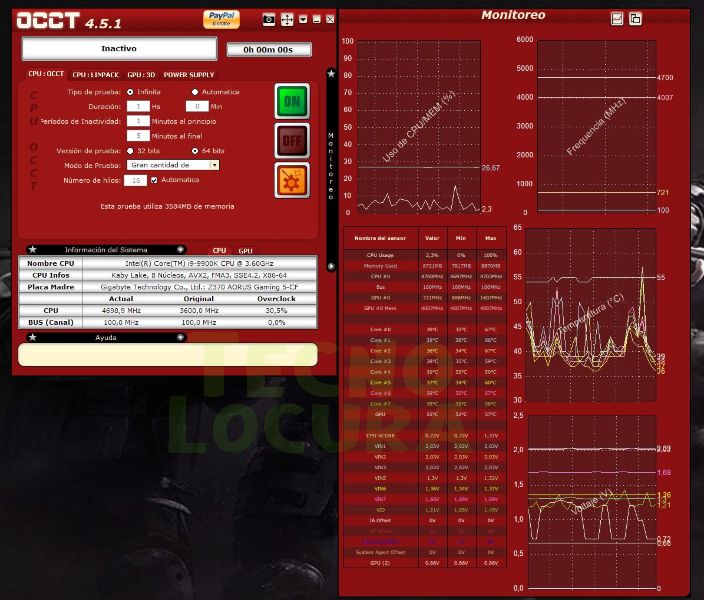Image resolution: width=704 pixels, height=600 pixels.
Task: Select the 32 bits test version
Action: pos(130,151)
